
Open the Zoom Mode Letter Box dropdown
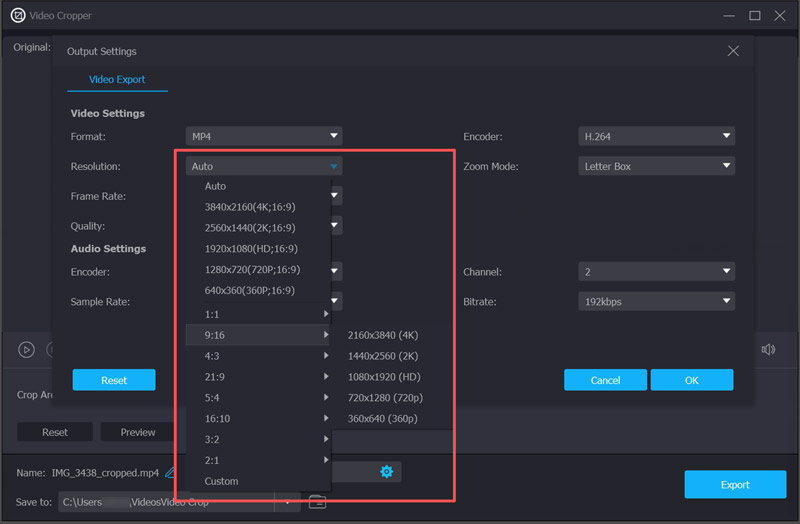pos(656,166)
